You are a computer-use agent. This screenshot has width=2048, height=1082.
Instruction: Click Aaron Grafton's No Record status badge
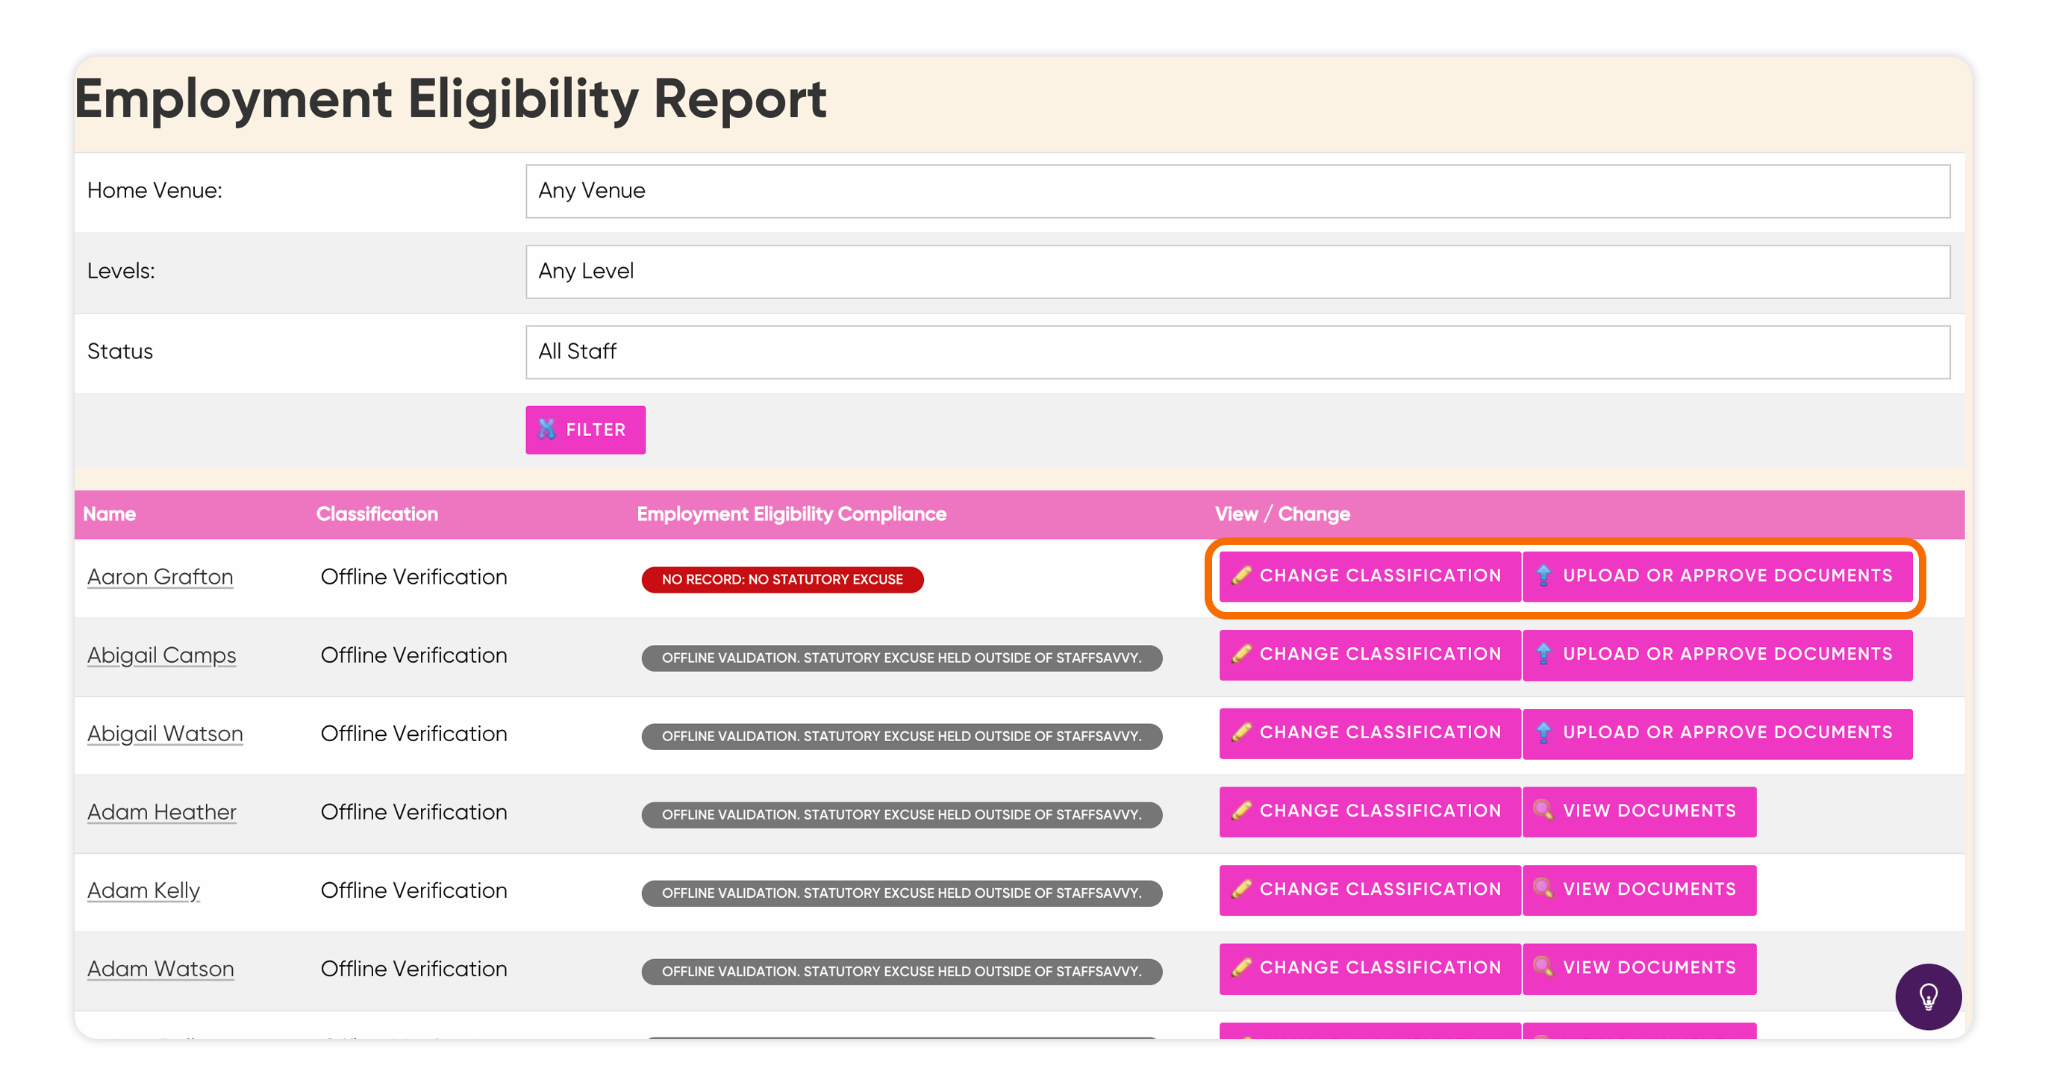coord(782,579)
